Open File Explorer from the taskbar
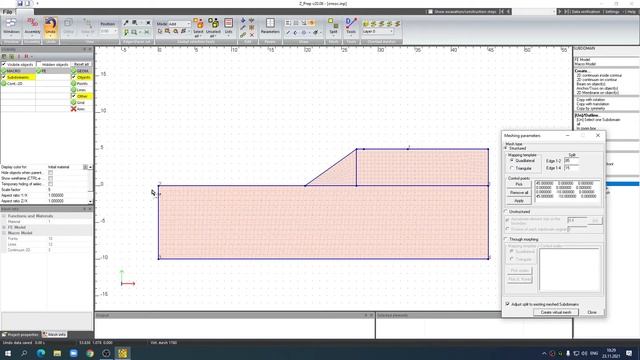 pos(57,353)
